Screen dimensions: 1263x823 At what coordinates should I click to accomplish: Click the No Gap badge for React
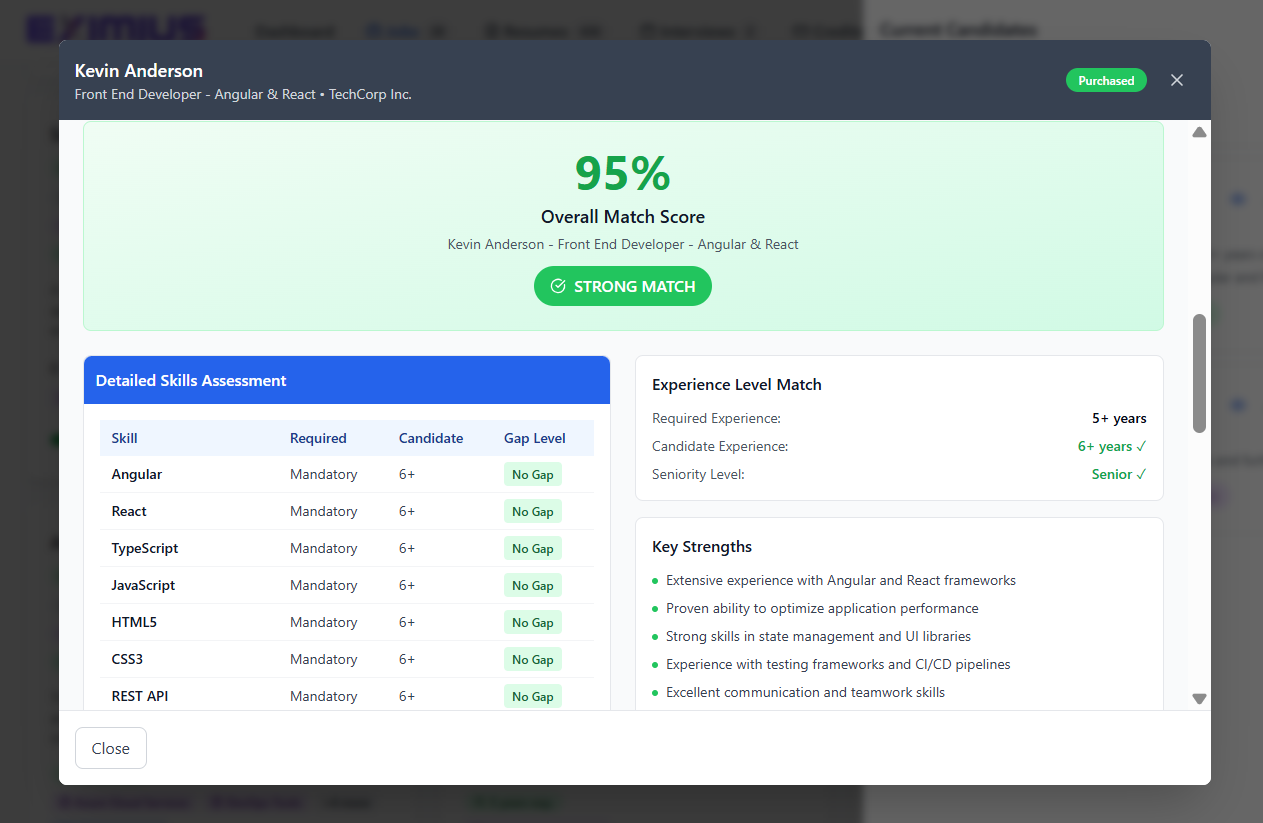(x=532, y=512)
